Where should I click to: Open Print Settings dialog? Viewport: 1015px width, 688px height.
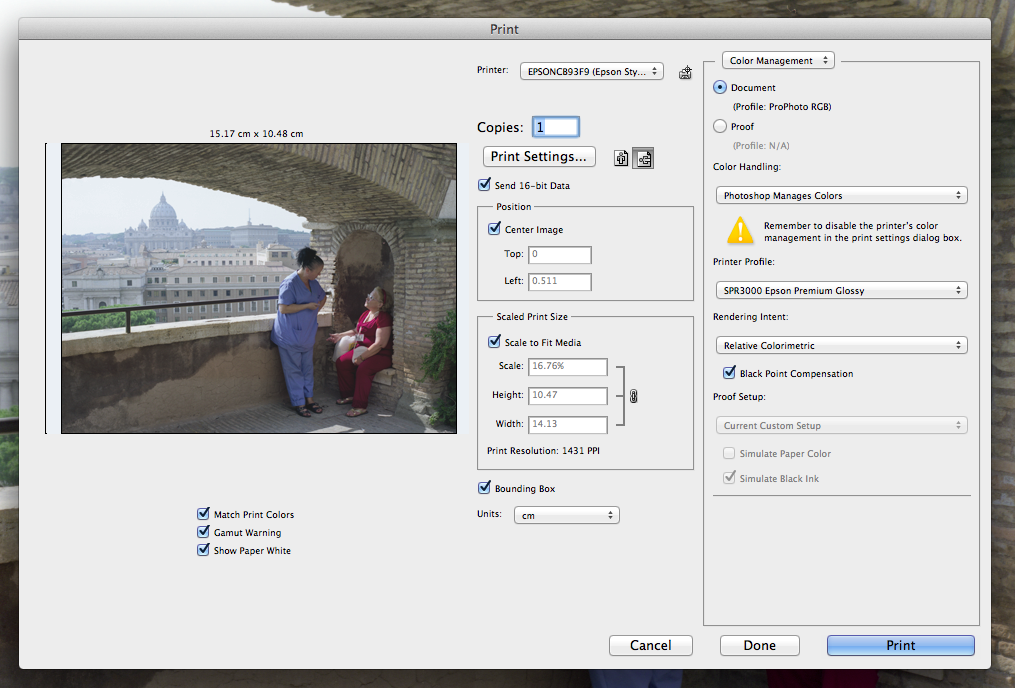(x=539, y=157)
